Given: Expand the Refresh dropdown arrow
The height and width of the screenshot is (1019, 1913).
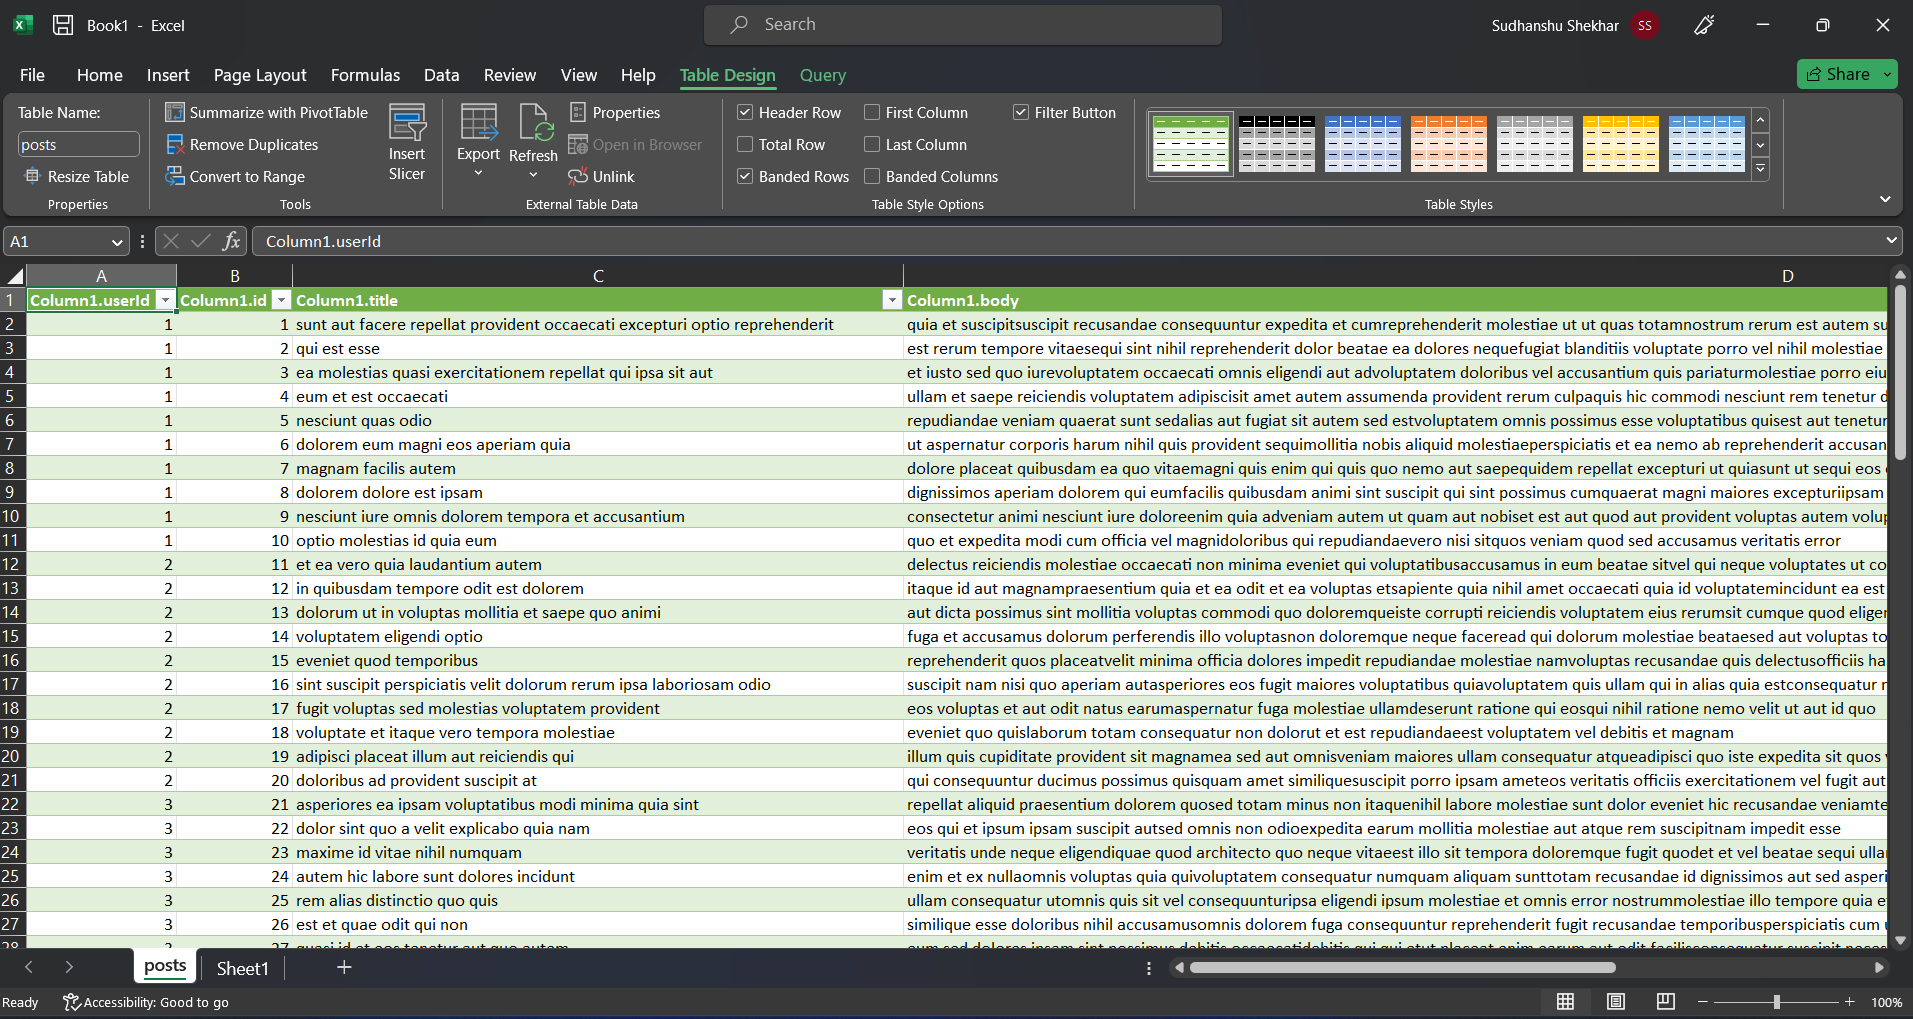Looking at the screenshot, I should pos(533,175).
